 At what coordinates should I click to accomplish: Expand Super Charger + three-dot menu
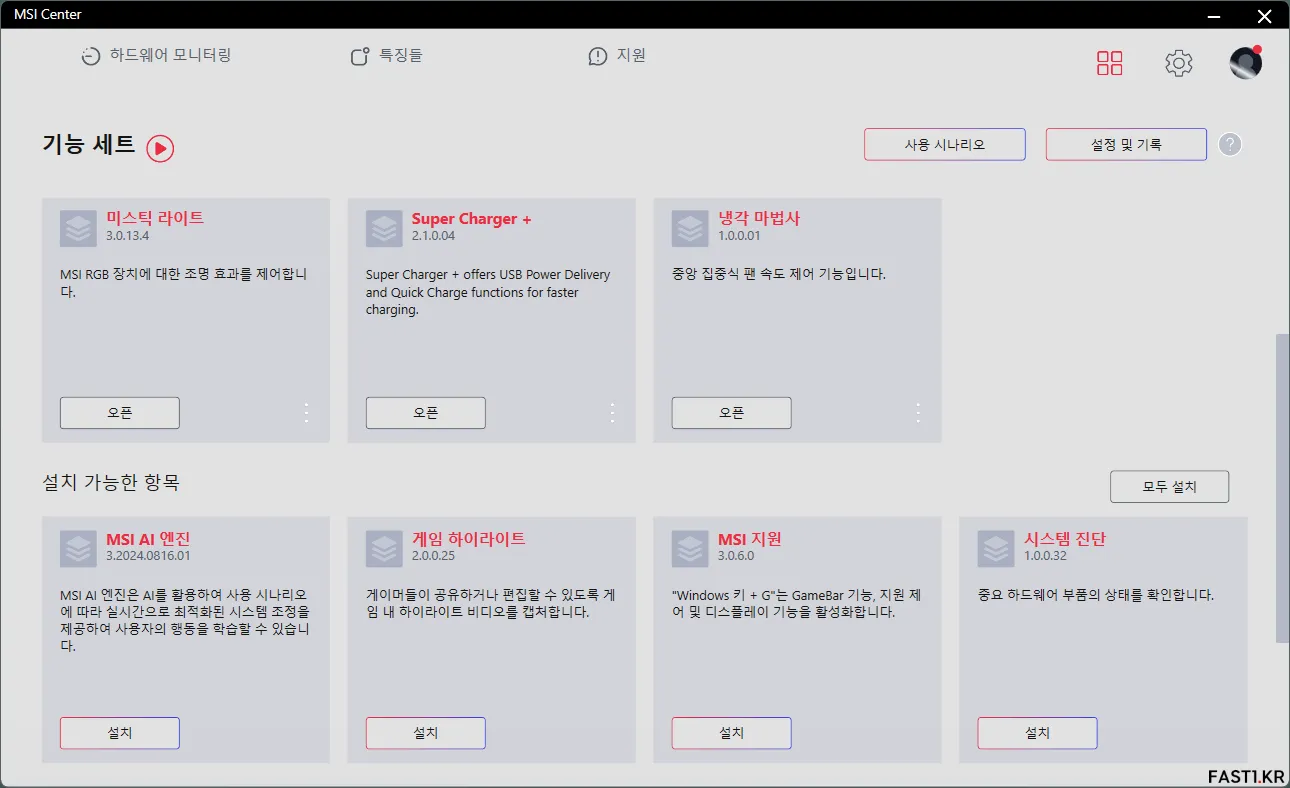[x=612, y=413]
